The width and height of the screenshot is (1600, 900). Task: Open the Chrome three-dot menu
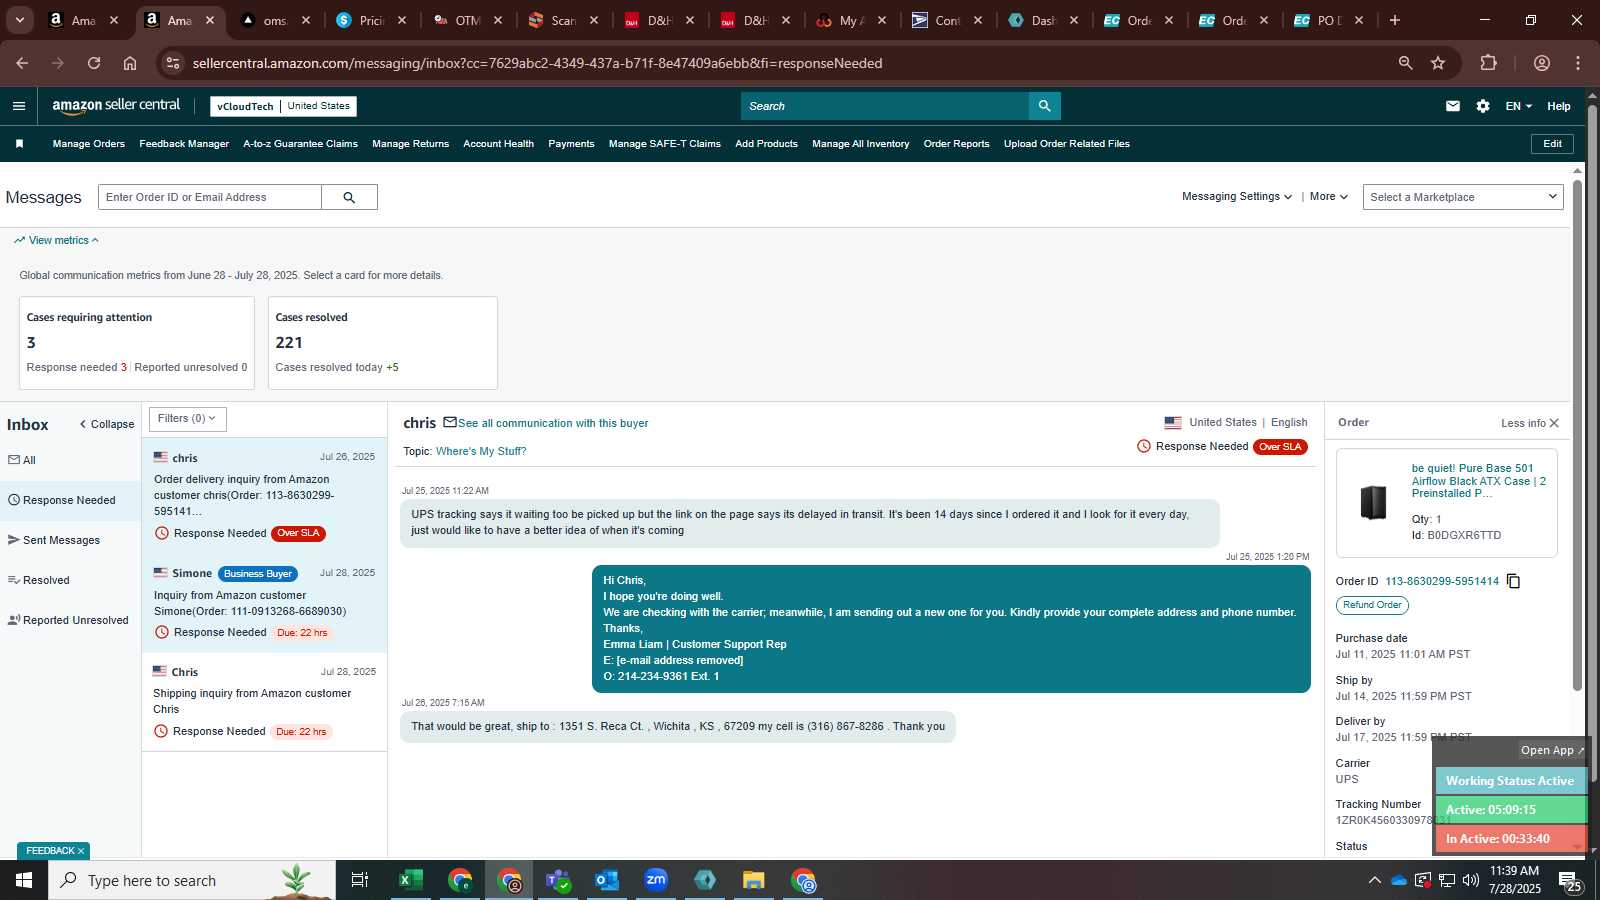[x=1578, y=63]
